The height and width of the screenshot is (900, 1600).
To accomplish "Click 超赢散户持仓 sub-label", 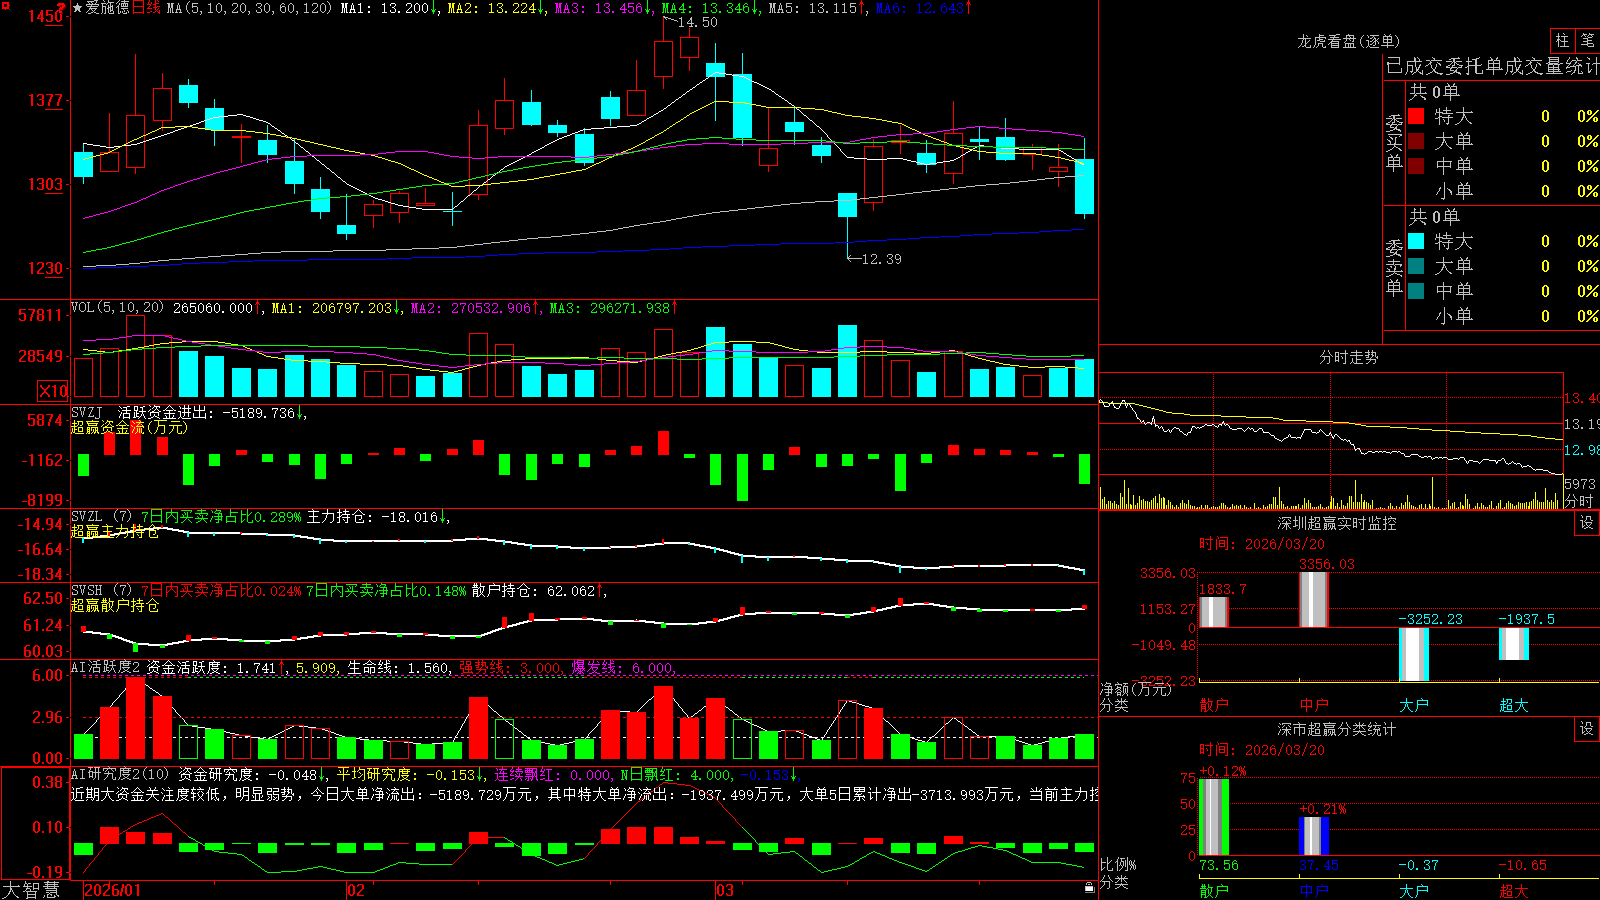I will (115, 605).
